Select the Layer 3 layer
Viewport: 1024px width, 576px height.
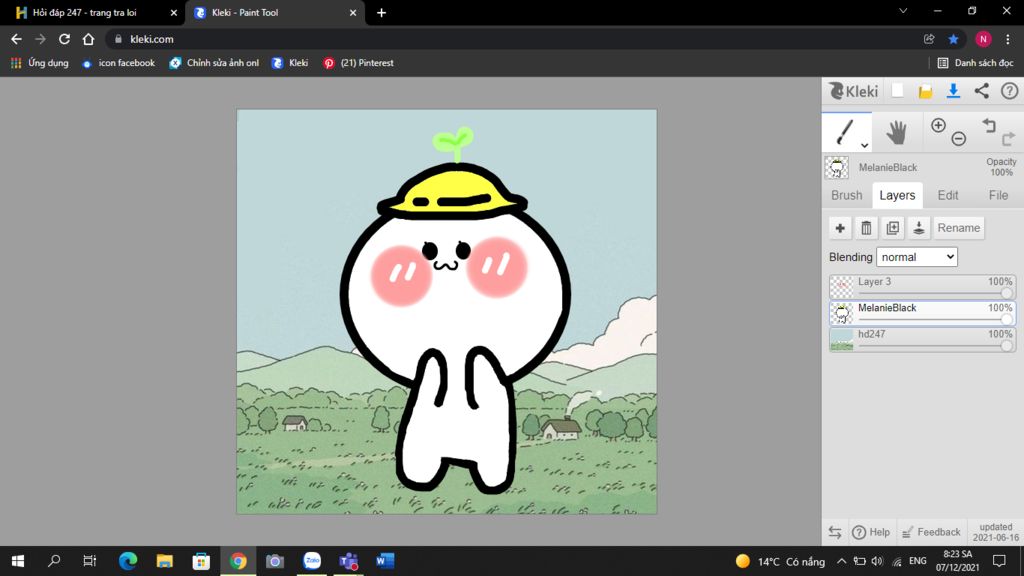pyautogui.click(x=922, y=287)
